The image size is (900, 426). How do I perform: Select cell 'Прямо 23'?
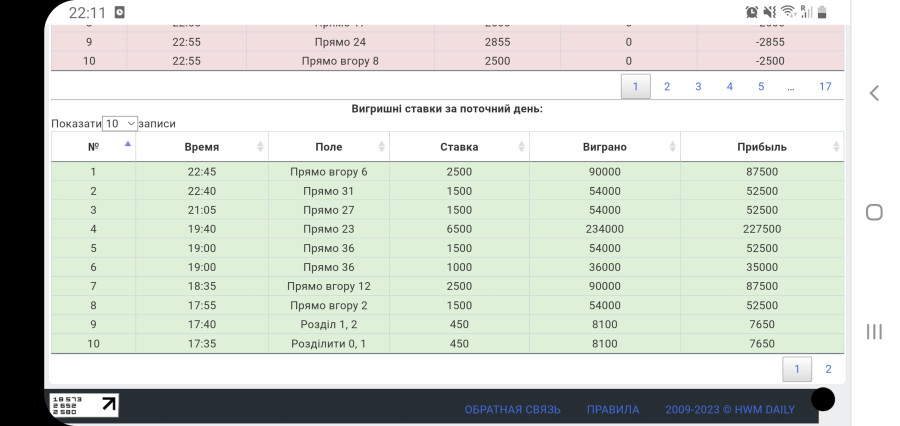329,229
